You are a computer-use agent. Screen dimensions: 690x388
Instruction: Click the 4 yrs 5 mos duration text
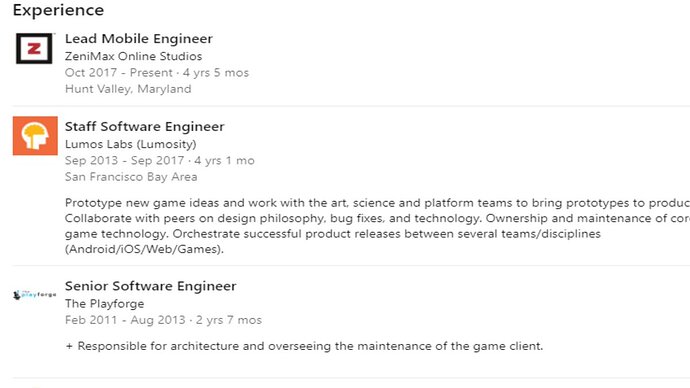click(x=216, y=73)
